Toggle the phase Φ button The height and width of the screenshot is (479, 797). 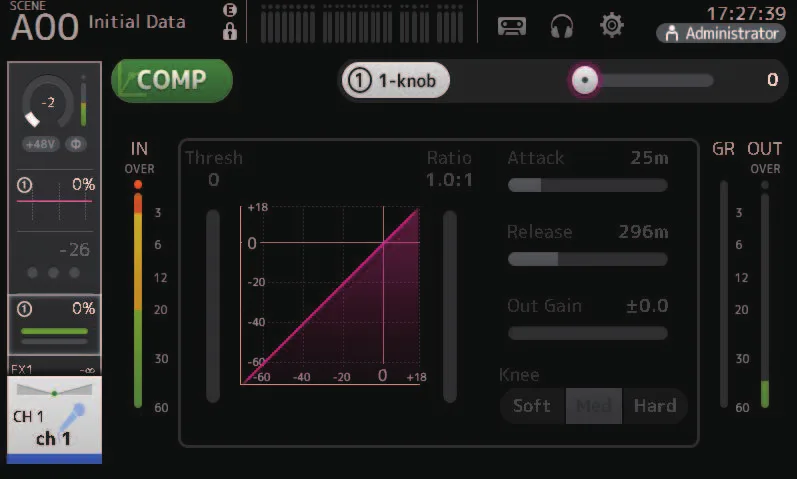(x=76, y=144)
